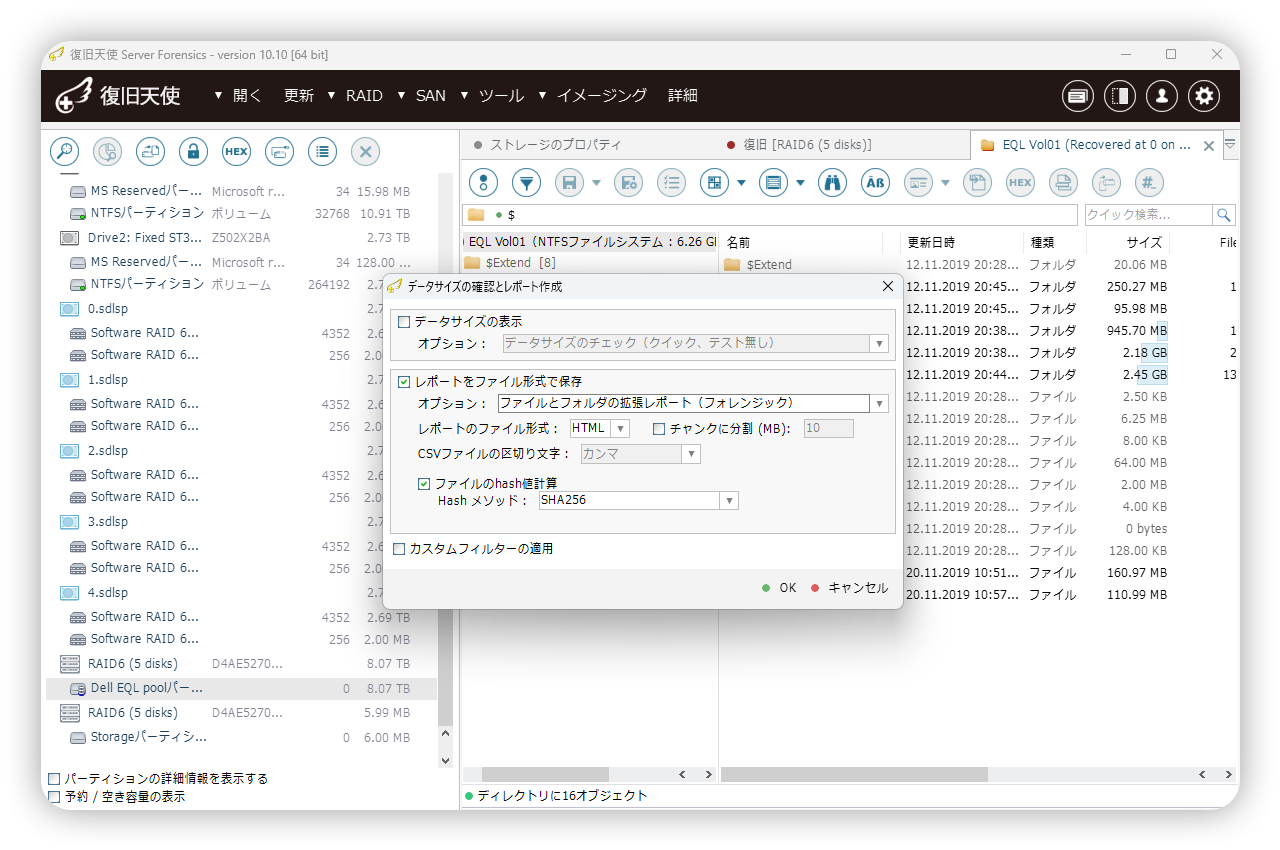Click the storage properties card icon

click(x=279, y=152)
